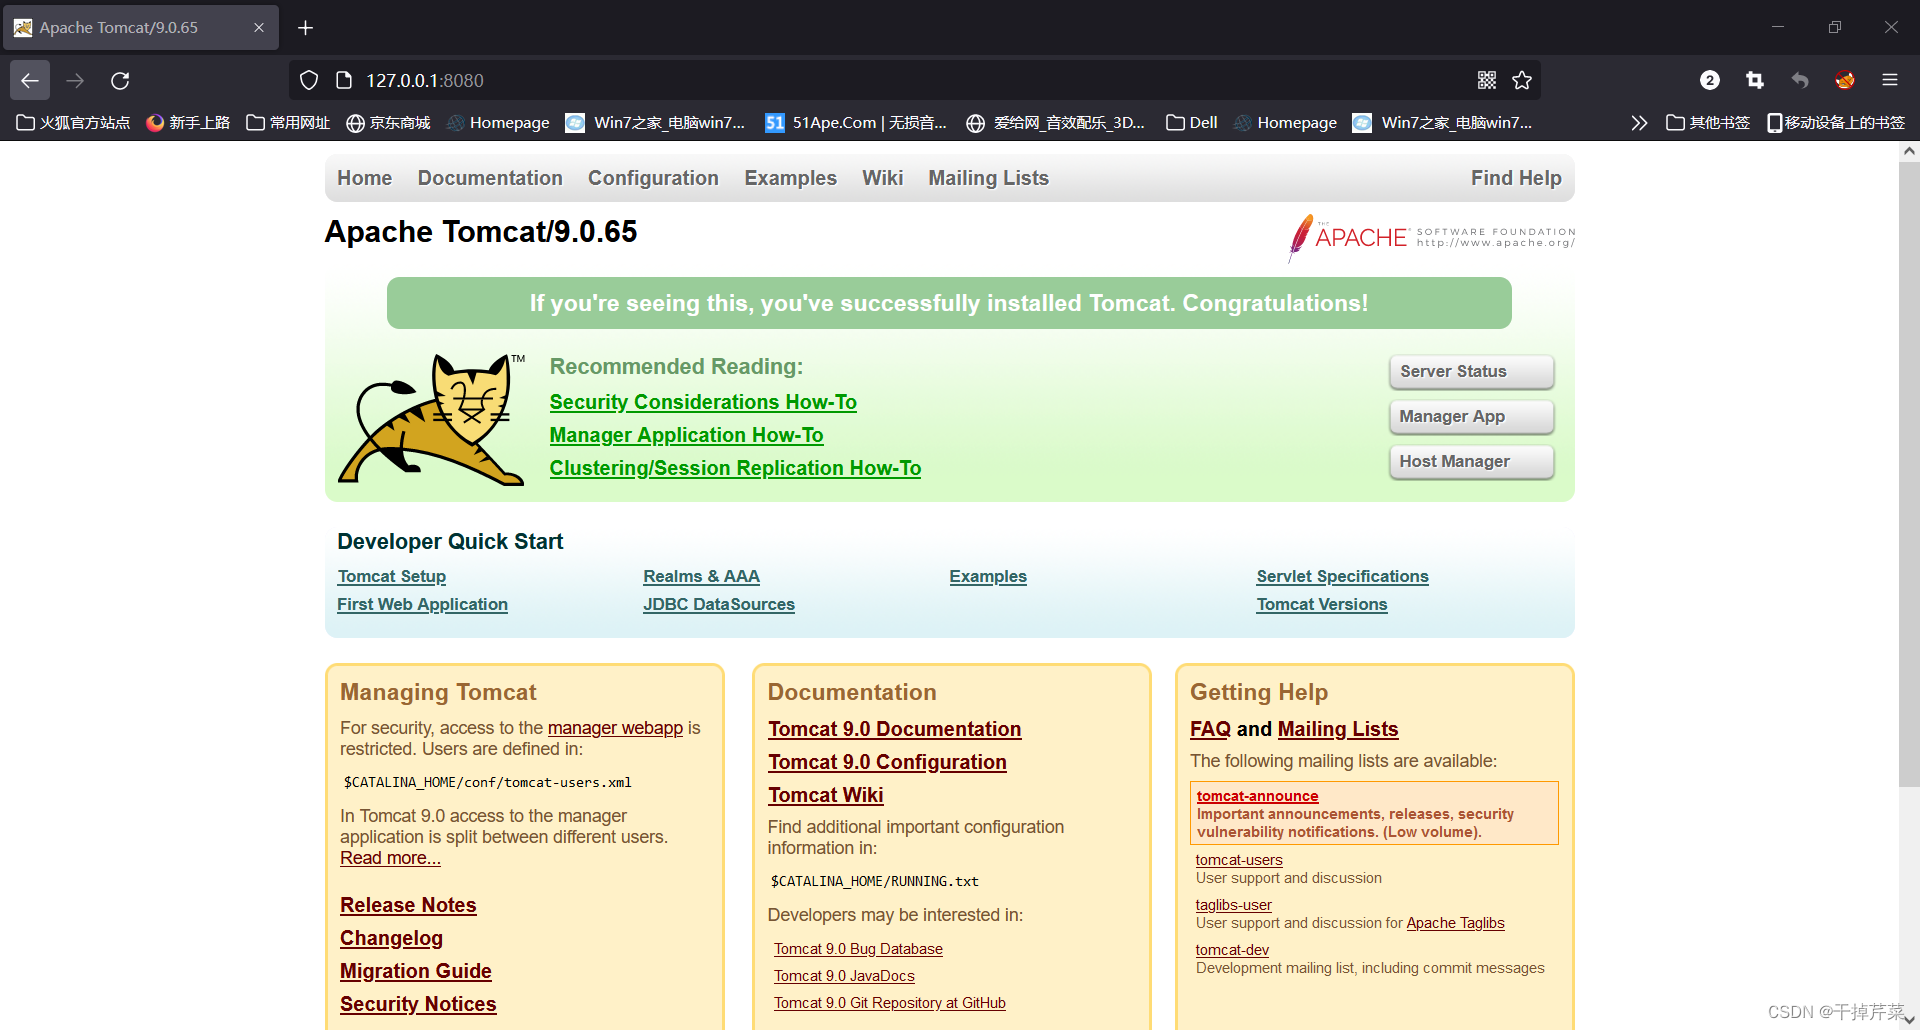
Task: Open the First Web Application link
Action: (x=422, y=604)
